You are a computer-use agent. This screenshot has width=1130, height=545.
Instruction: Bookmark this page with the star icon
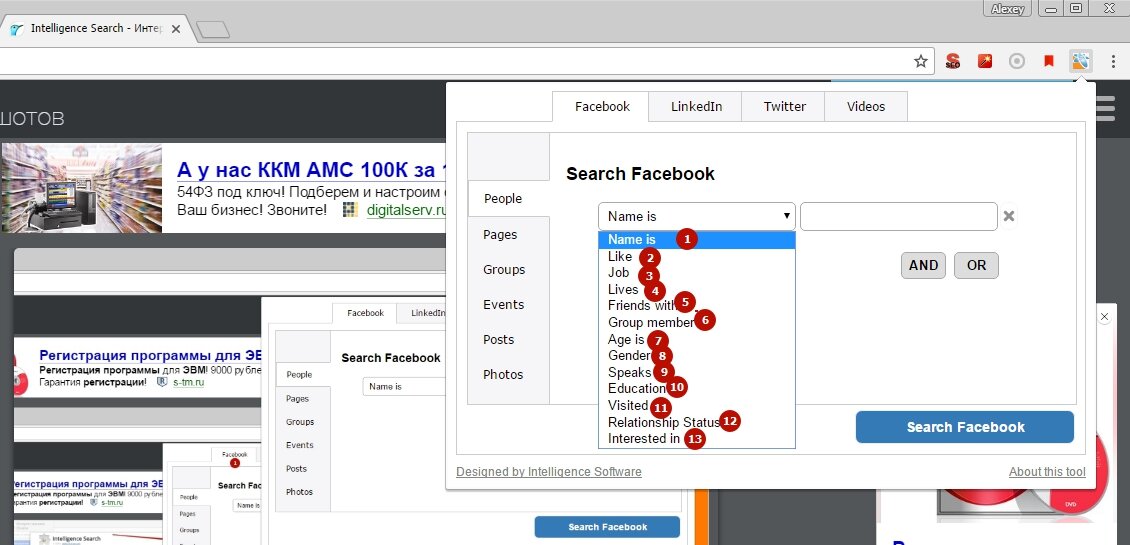point(920,61)
